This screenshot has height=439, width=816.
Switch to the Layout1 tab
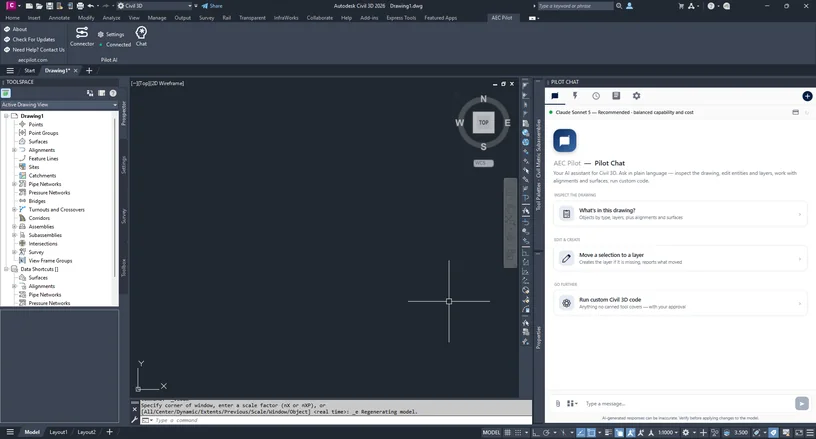(x=58, y=432)
